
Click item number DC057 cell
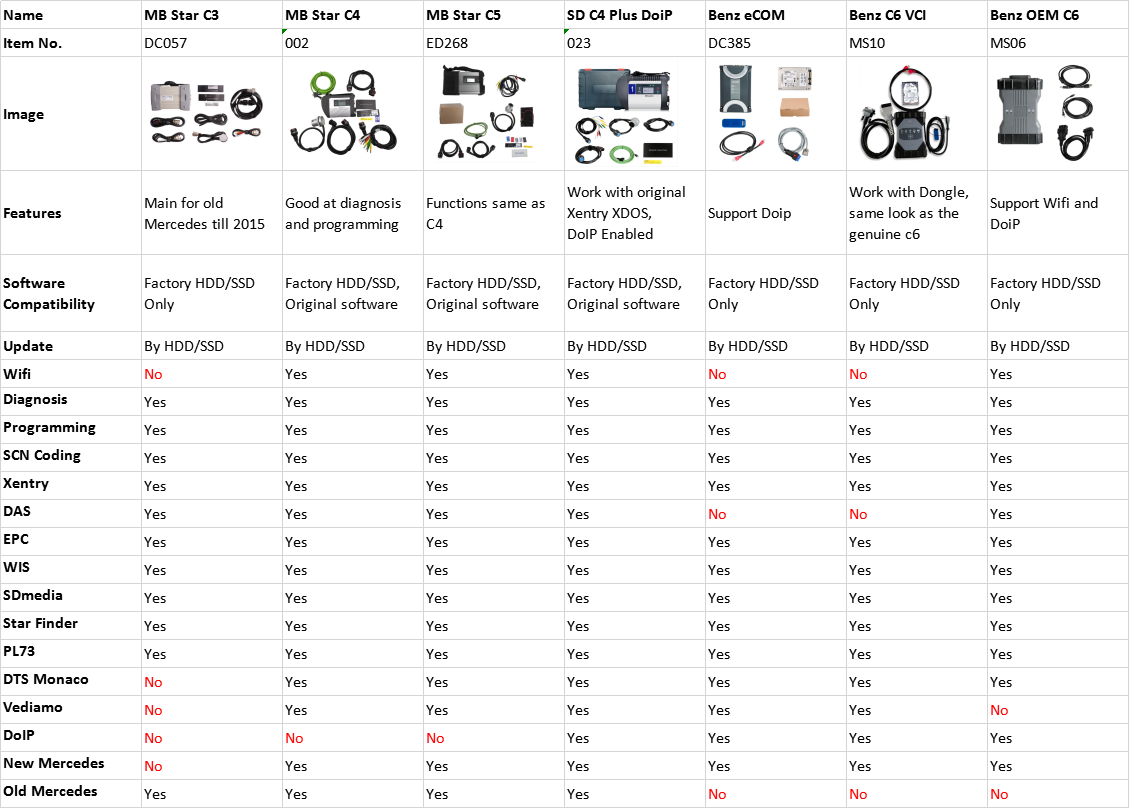click(166, 43)
